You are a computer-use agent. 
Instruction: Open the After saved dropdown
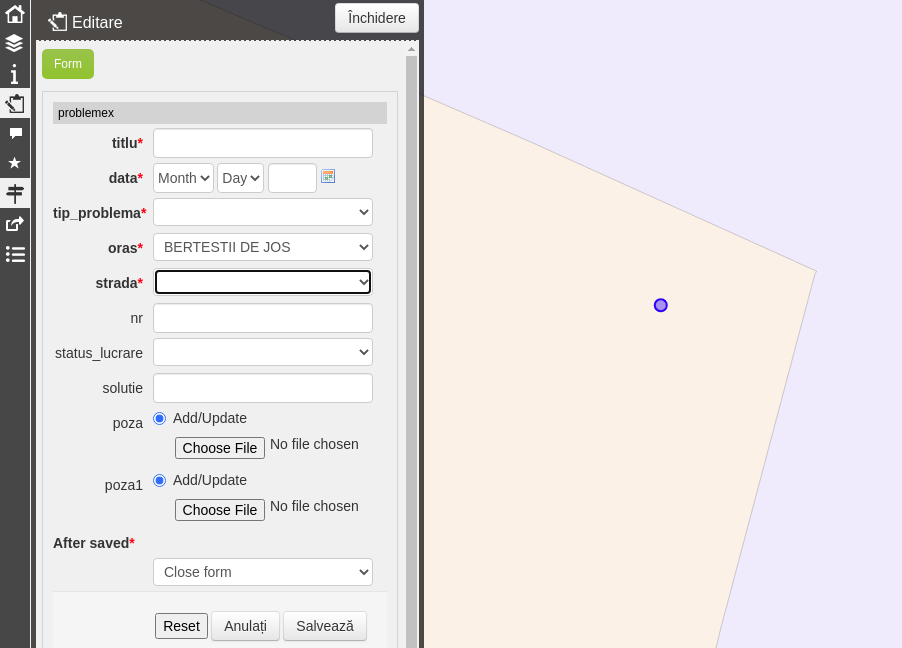coord(262,571)
